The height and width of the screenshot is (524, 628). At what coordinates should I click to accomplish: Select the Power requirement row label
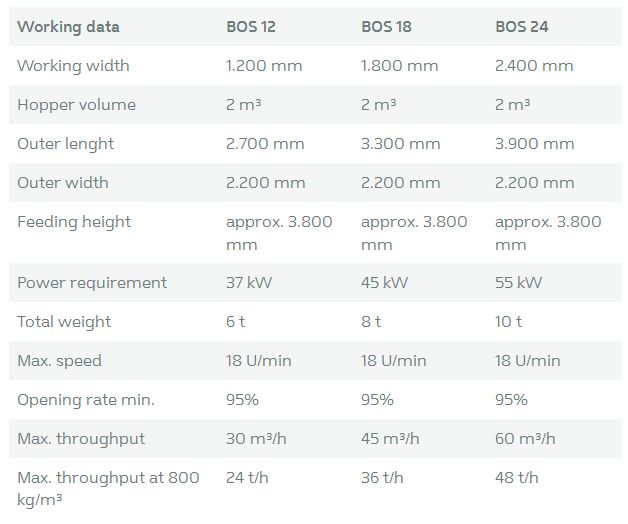click(92, 283)
